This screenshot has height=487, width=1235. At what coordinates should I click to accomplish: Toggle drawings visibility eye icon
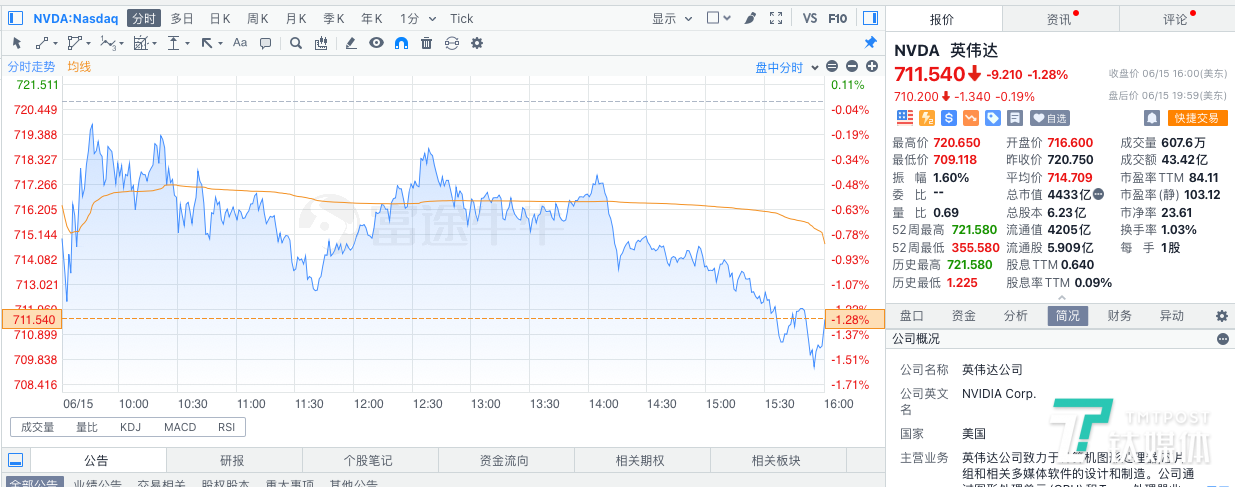point(376,43)
